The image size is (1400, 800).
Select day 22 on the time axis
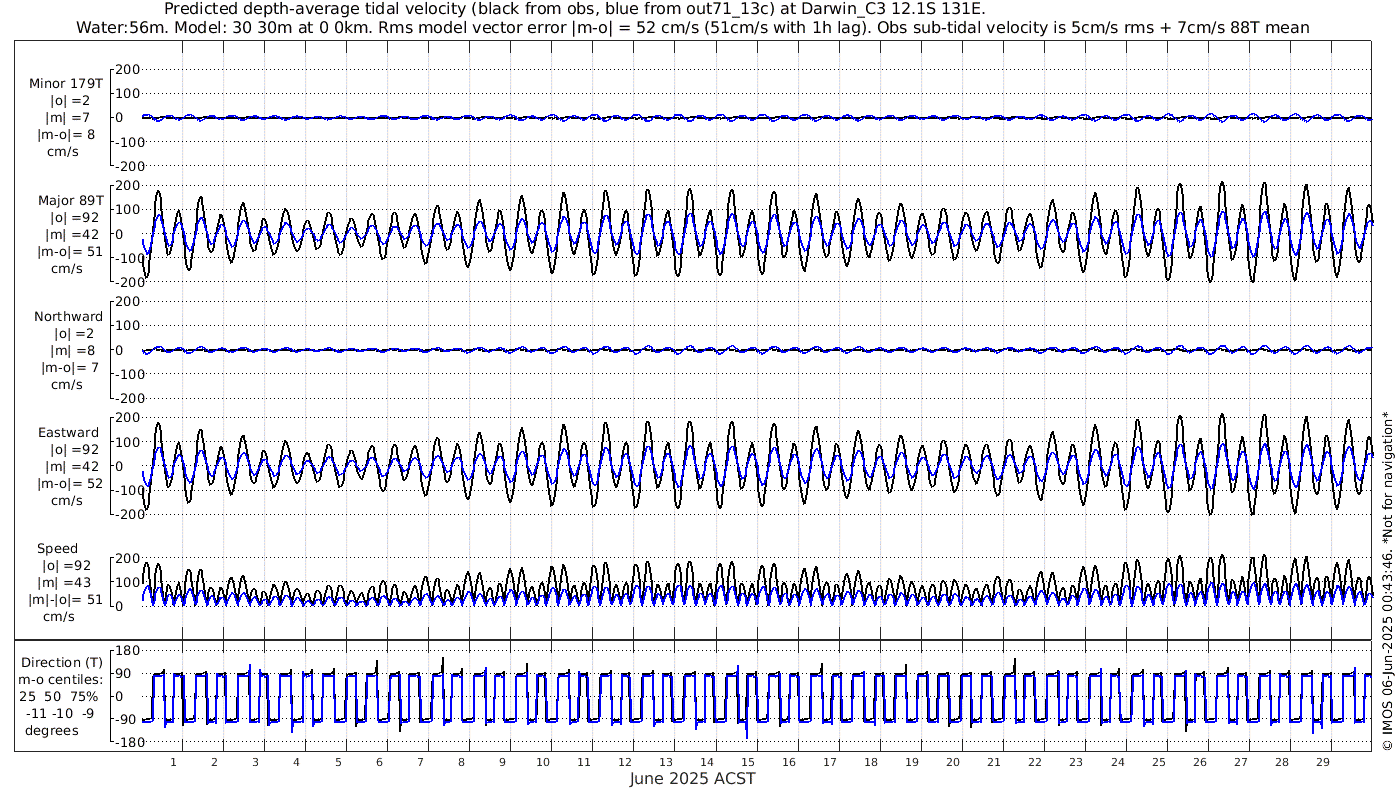pos(1035,762)
